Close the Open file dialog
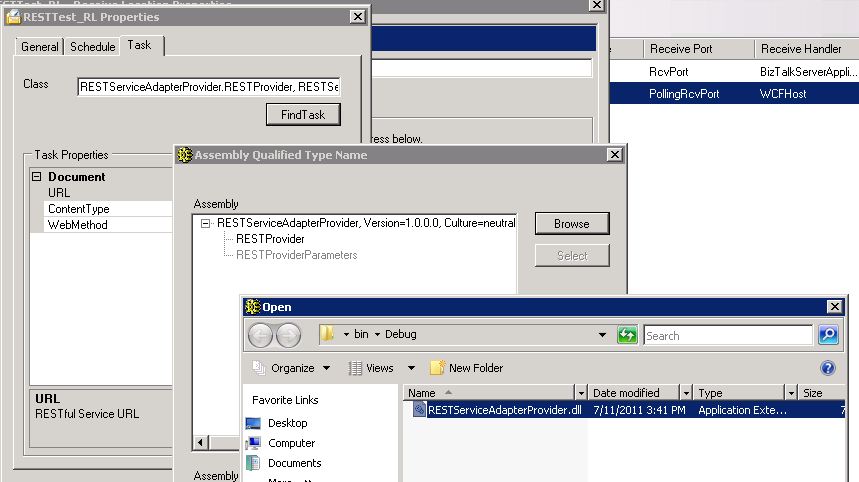 (x=834, y=307)
